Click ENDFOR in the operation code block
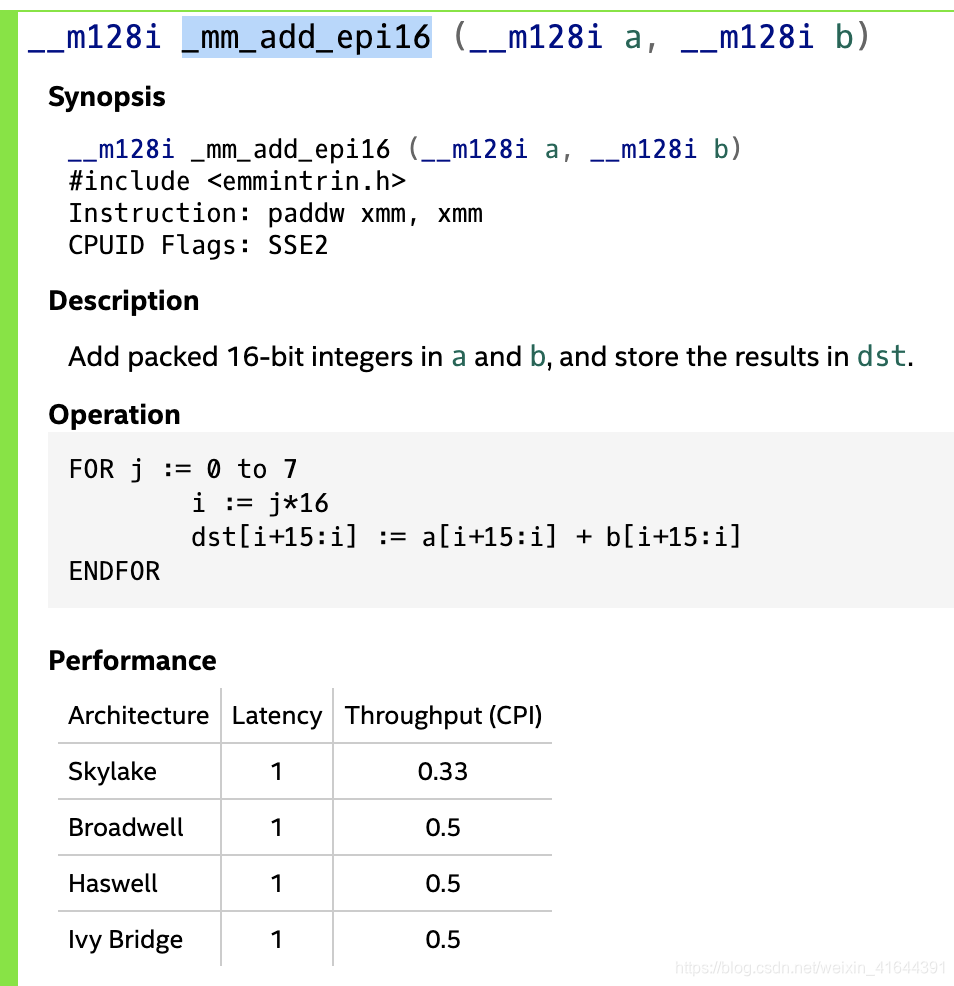Screen dimensions: 954x986 click(x=114, y=571)
